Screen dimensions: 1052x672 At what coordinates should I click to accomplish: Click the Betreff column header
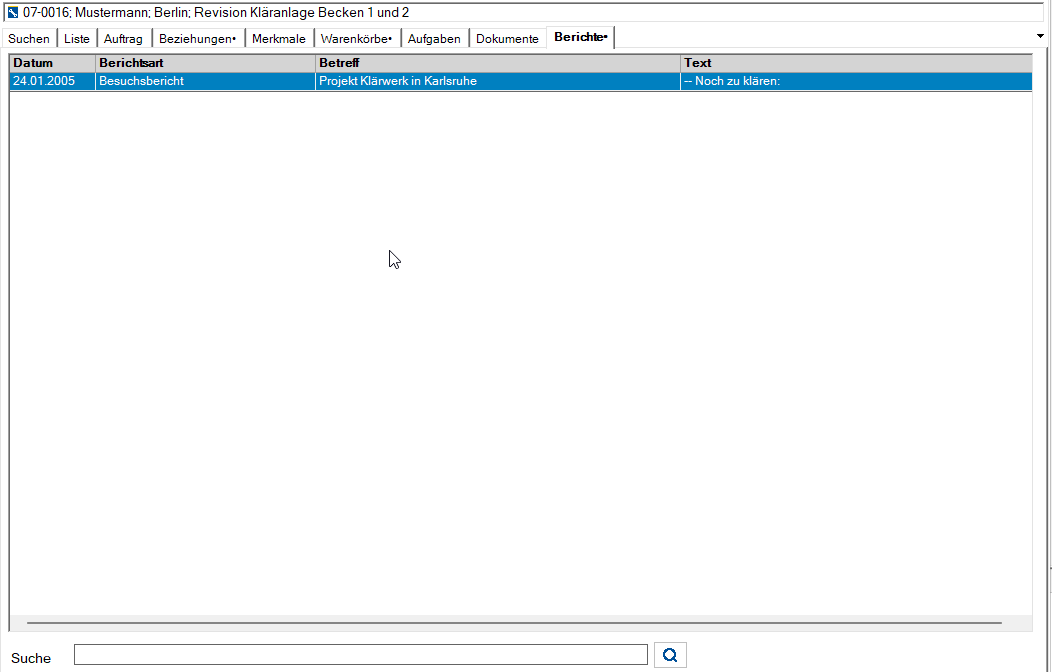click(498, 63)
